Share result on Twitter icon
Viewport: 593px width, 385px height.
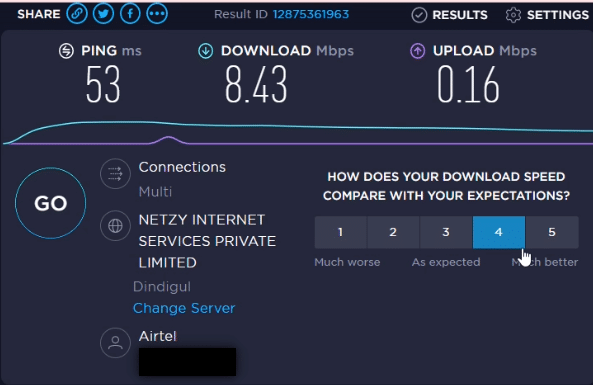pos(103,14)
